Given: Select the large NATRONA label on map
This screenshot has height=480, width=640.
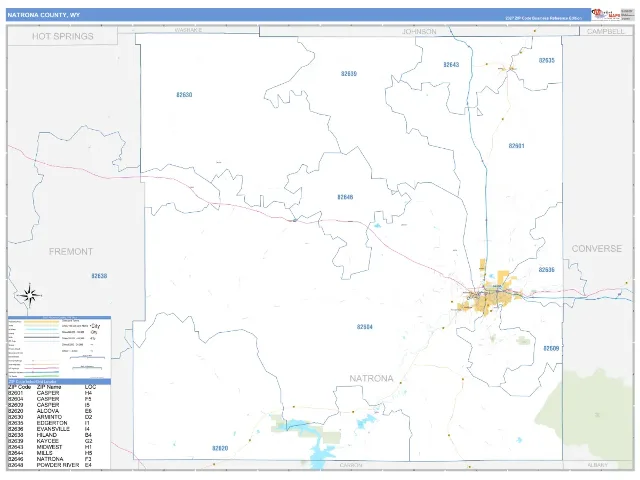Looking at the screenshot, I should pos(371,378).
